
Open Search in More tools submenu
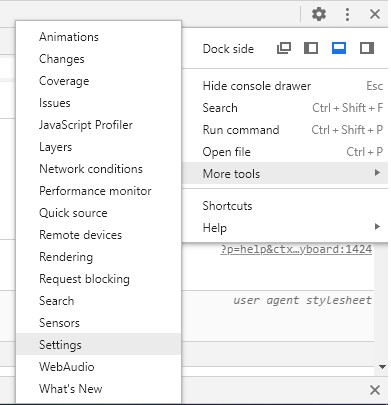98,301
